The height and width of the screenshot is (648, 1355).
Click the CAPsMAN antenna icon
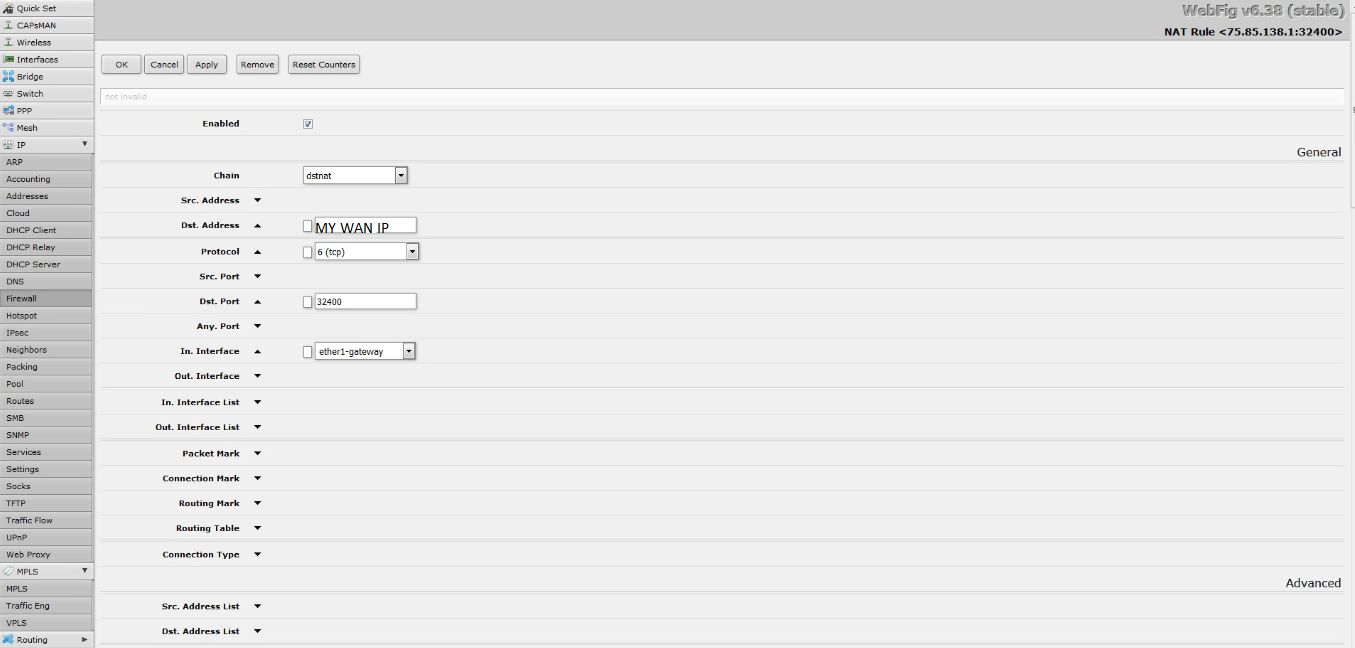(x=8, y=25)
